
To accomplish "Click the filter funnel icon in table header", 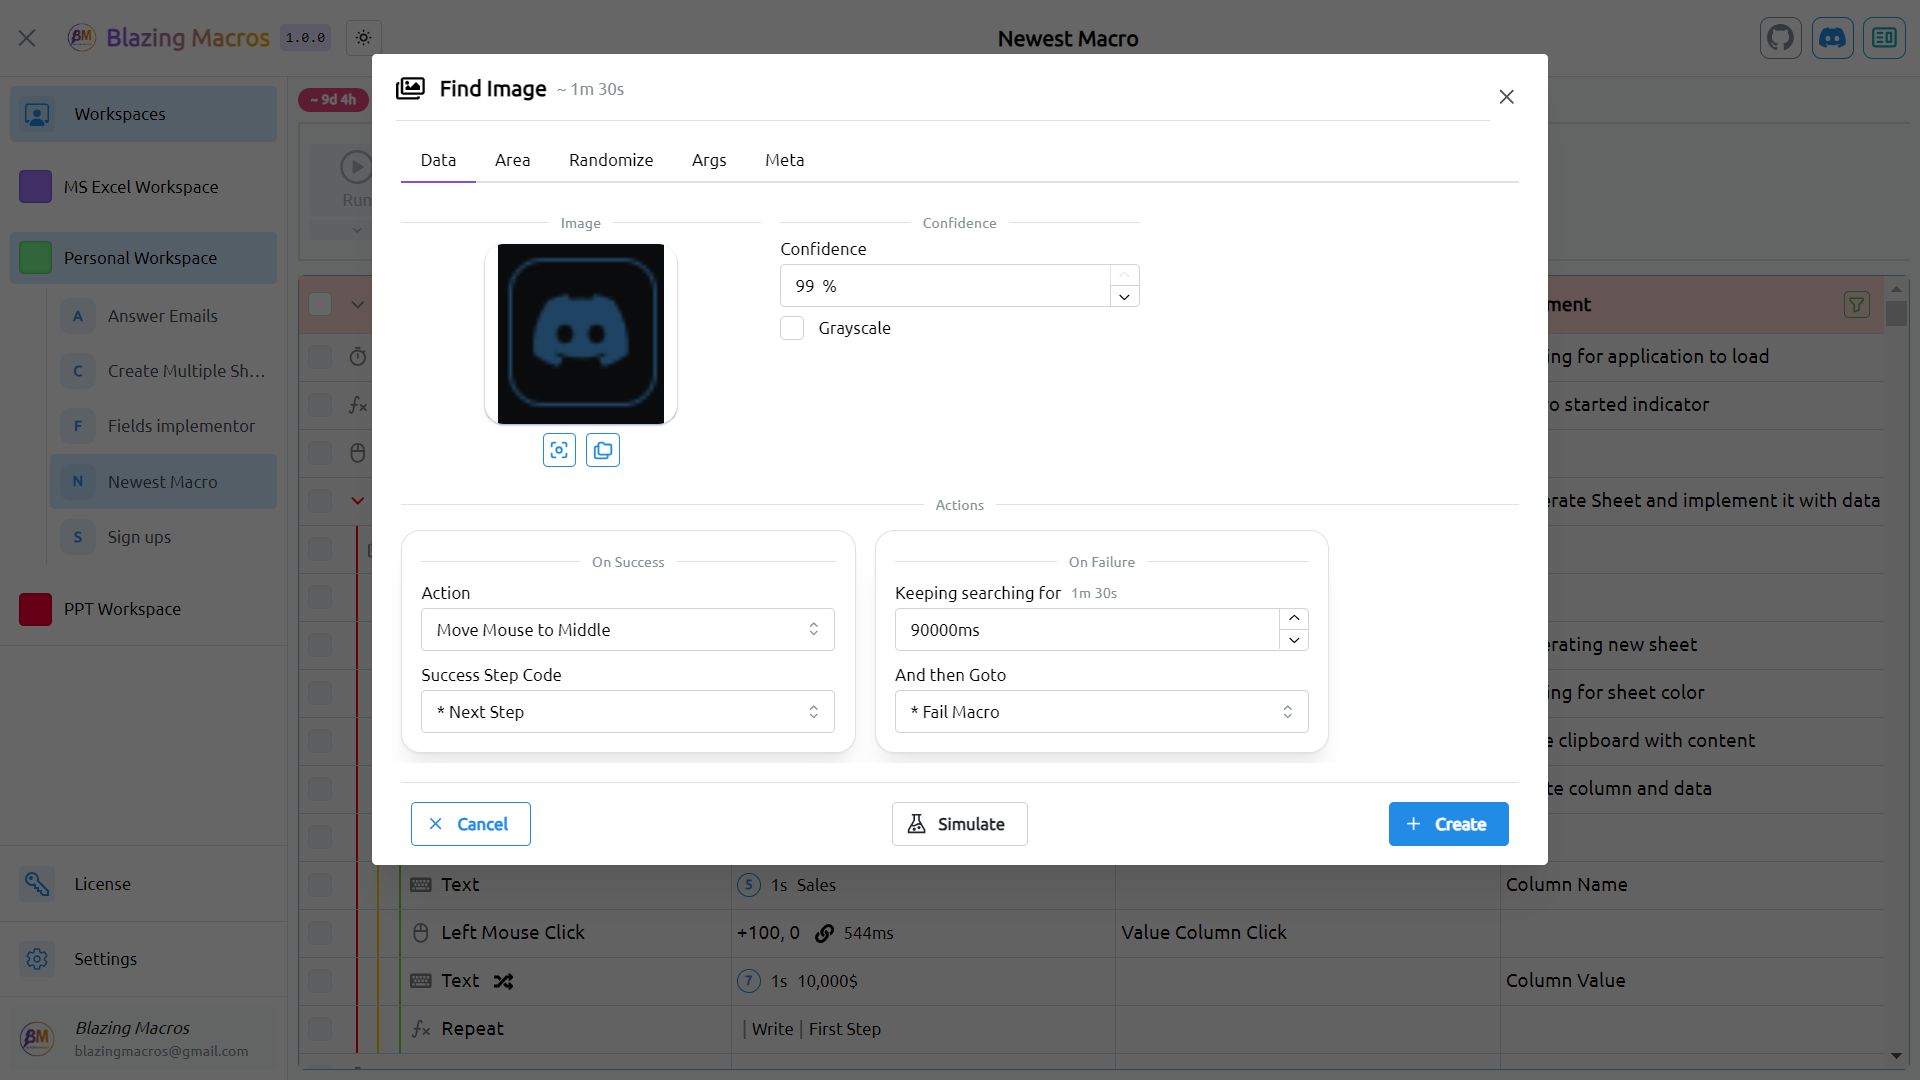I will pyautogui.click(x=1856, y=305).
